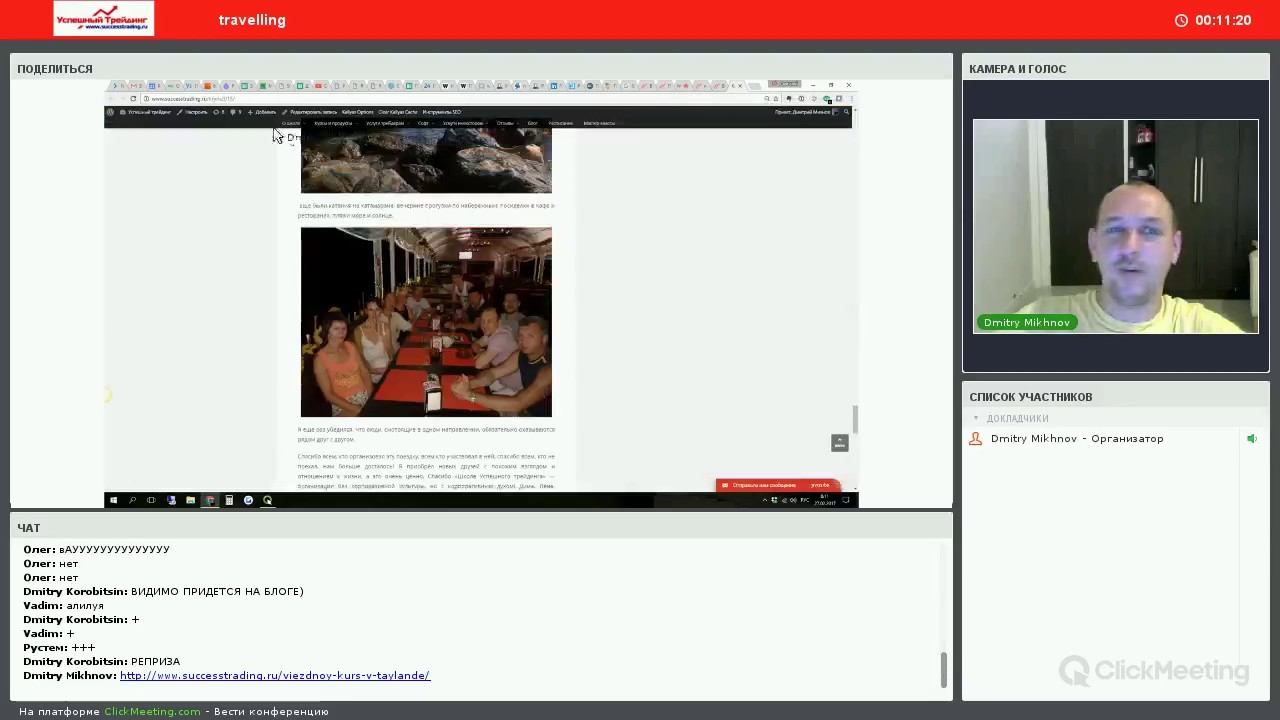The height and width of the screenshot is (720, 1280).
Task: Click the WordPress logo in the admin bar
Action: point(110,112)
